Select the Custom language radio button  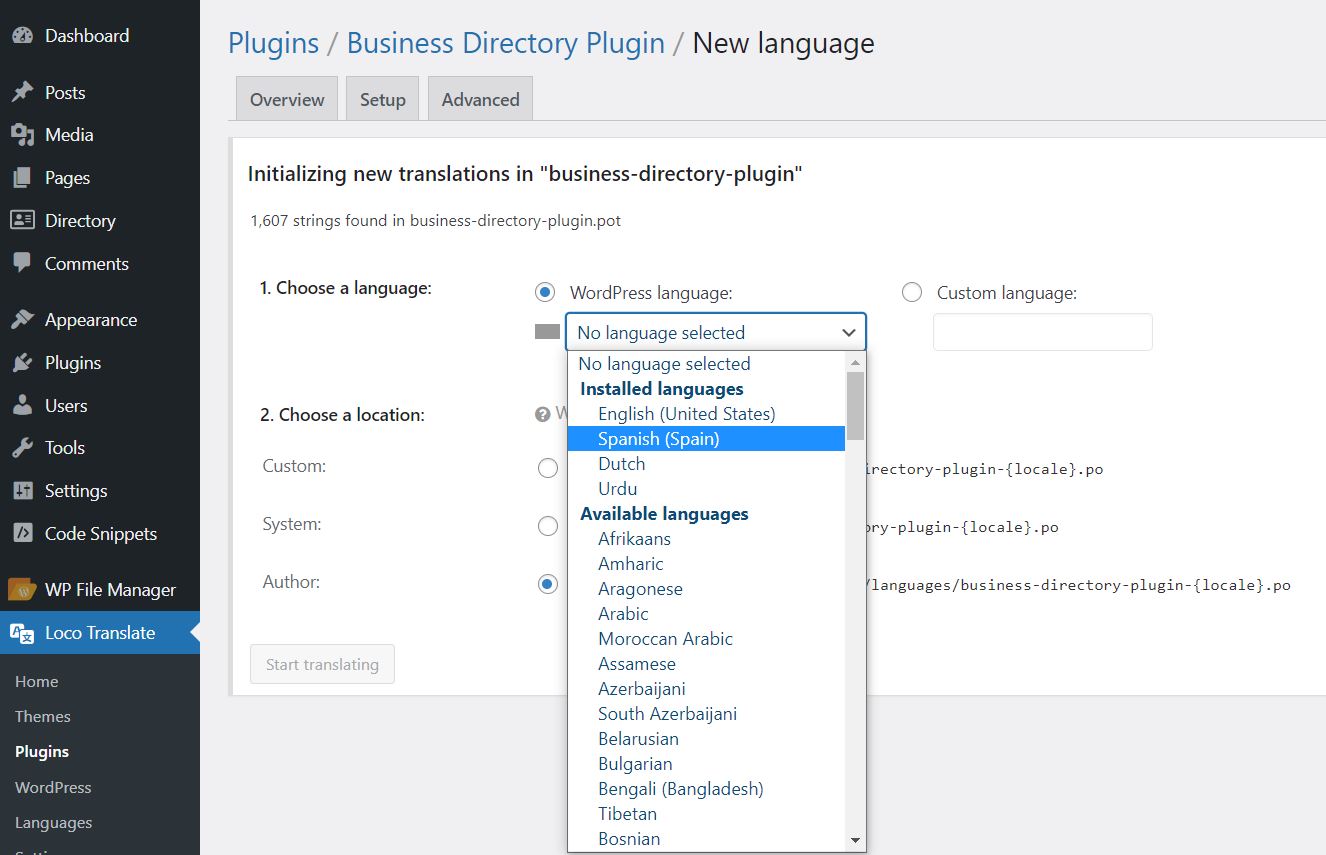click(x=912, y=292)
